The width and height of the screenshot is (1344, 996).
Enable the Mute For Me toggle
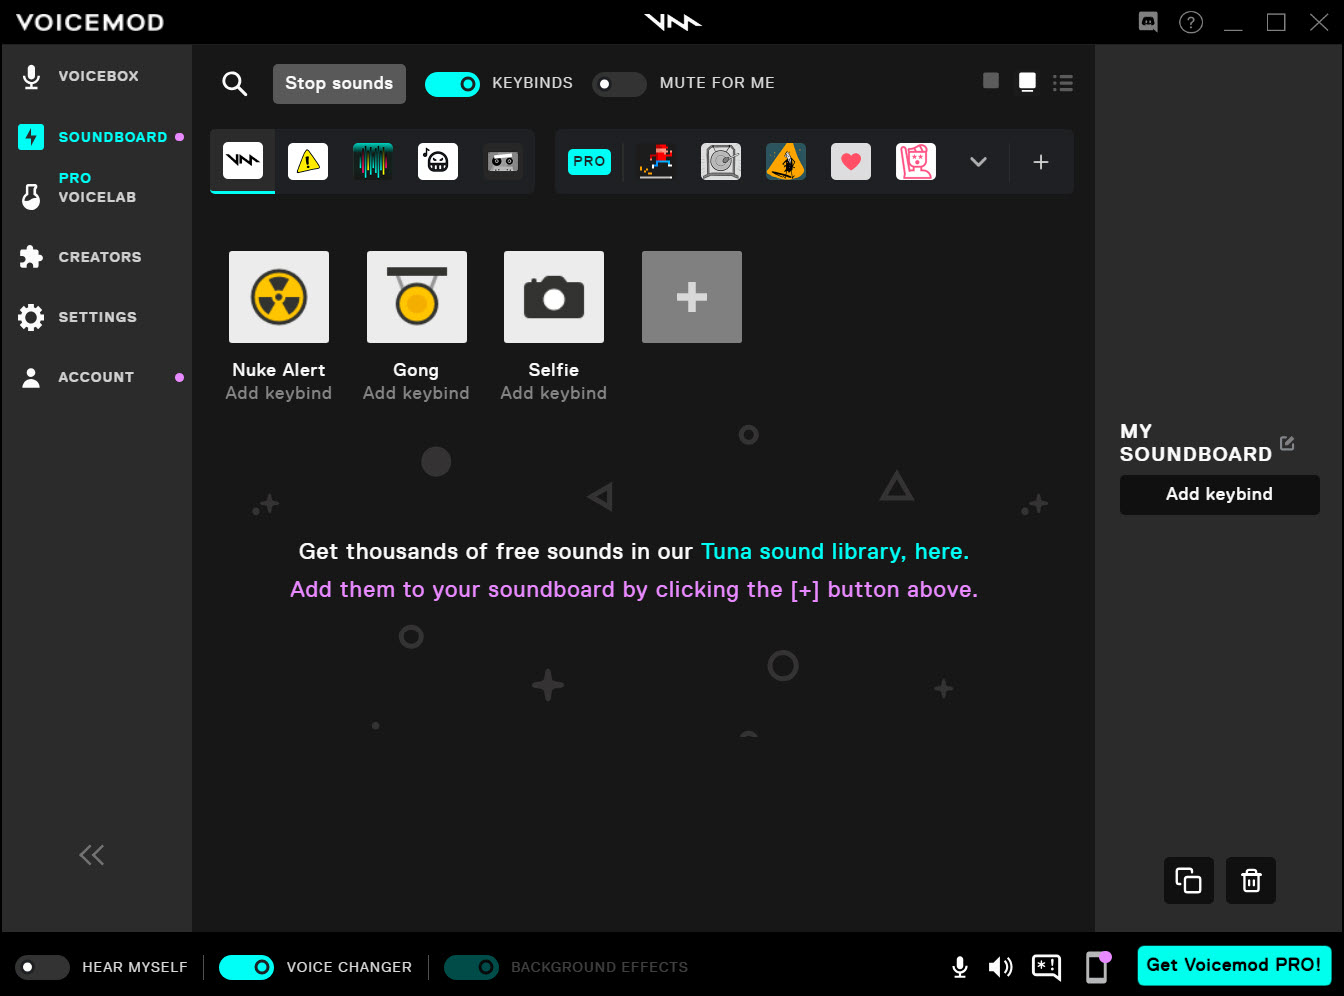(x=619, y=84)
